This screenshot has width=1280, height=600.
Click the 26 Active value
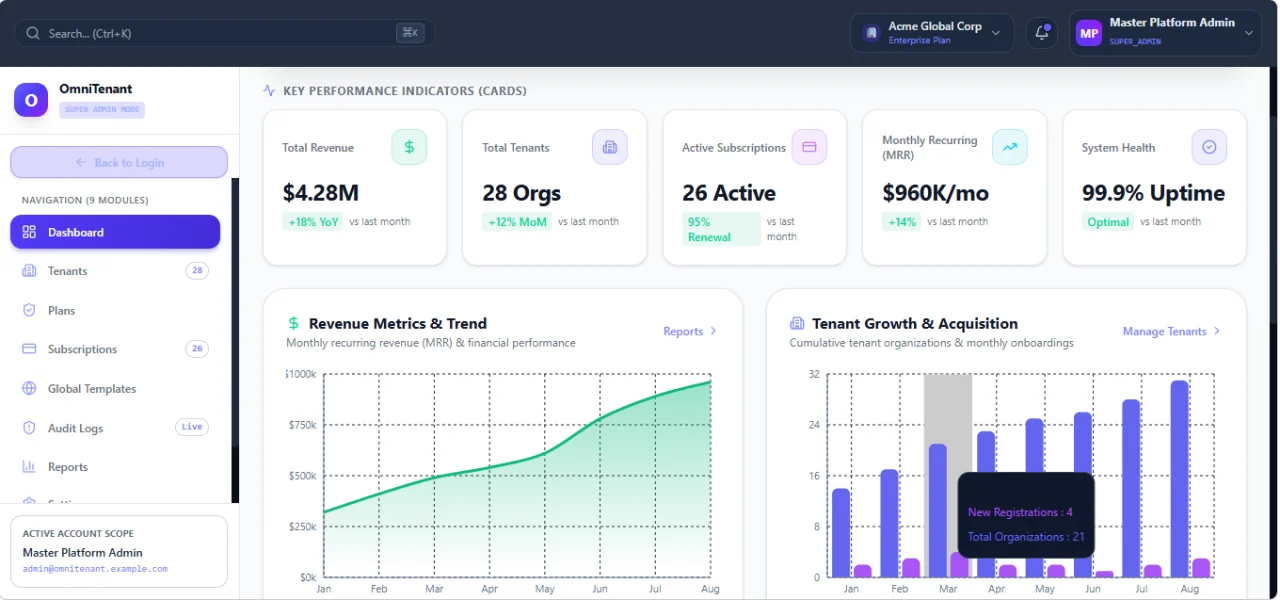(x=729, y=193)
